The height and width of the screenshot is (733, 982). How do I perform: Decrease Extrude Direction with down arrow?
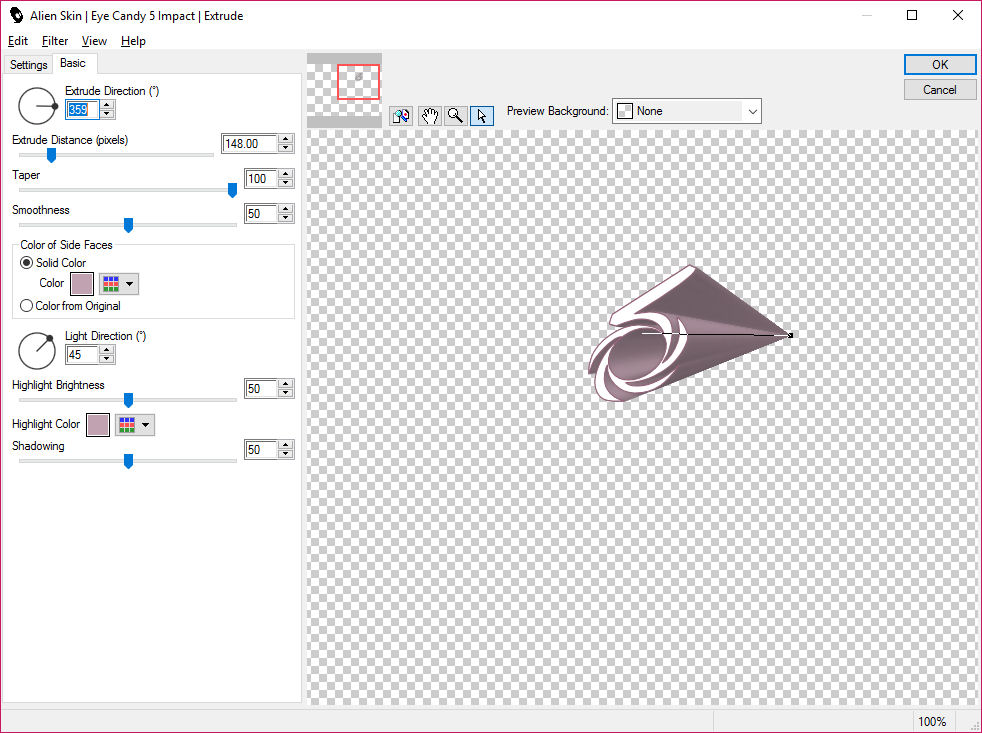tap(108, 114)
